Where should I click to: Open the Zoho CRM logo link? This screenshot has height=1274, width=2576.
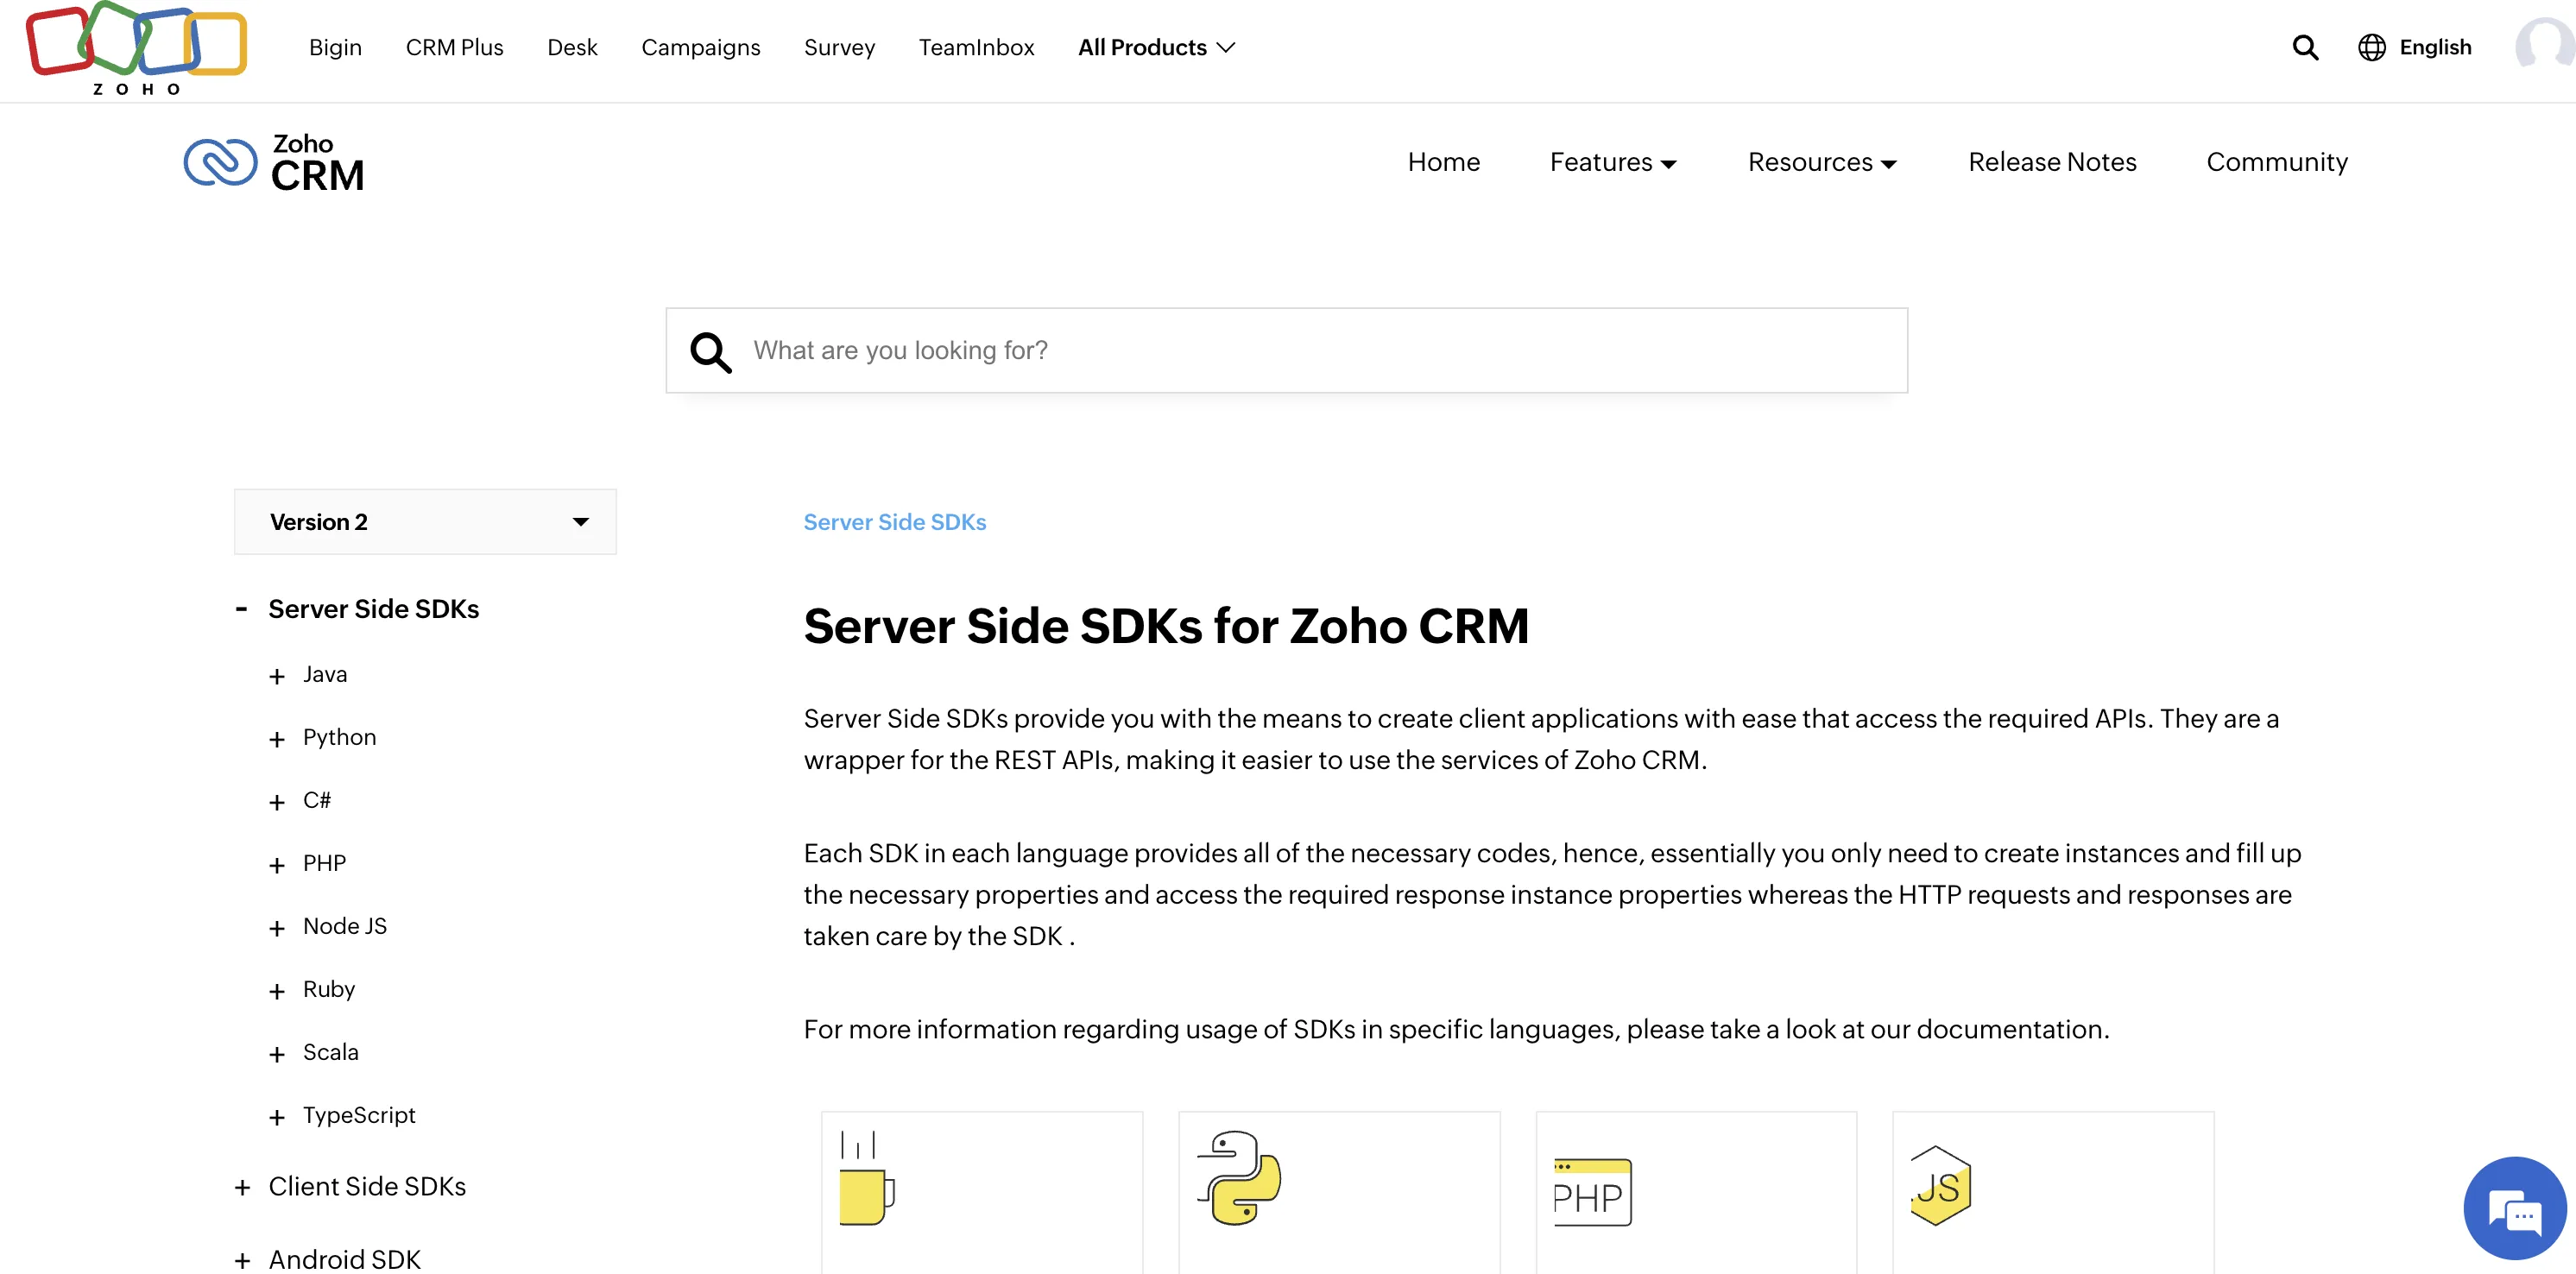pos(274,162)
